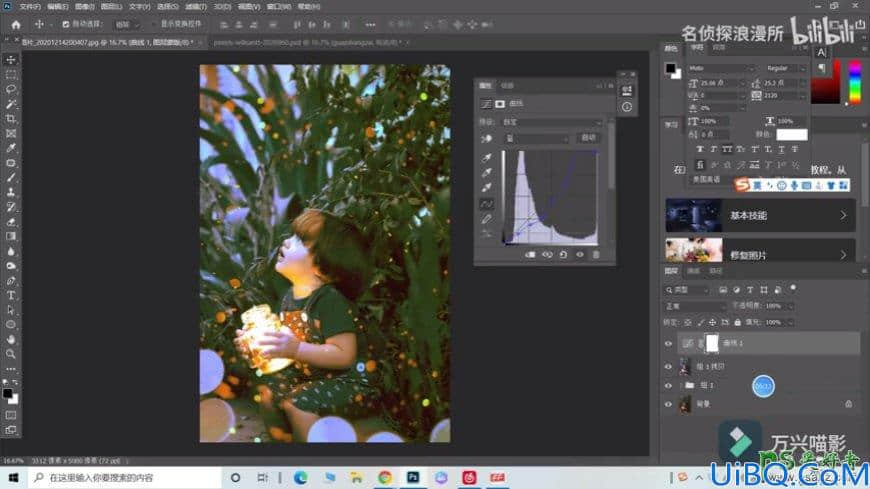Hide the Group 1 copy layer eye icon
The image size is (870, 489).
[x=668, y=366]
